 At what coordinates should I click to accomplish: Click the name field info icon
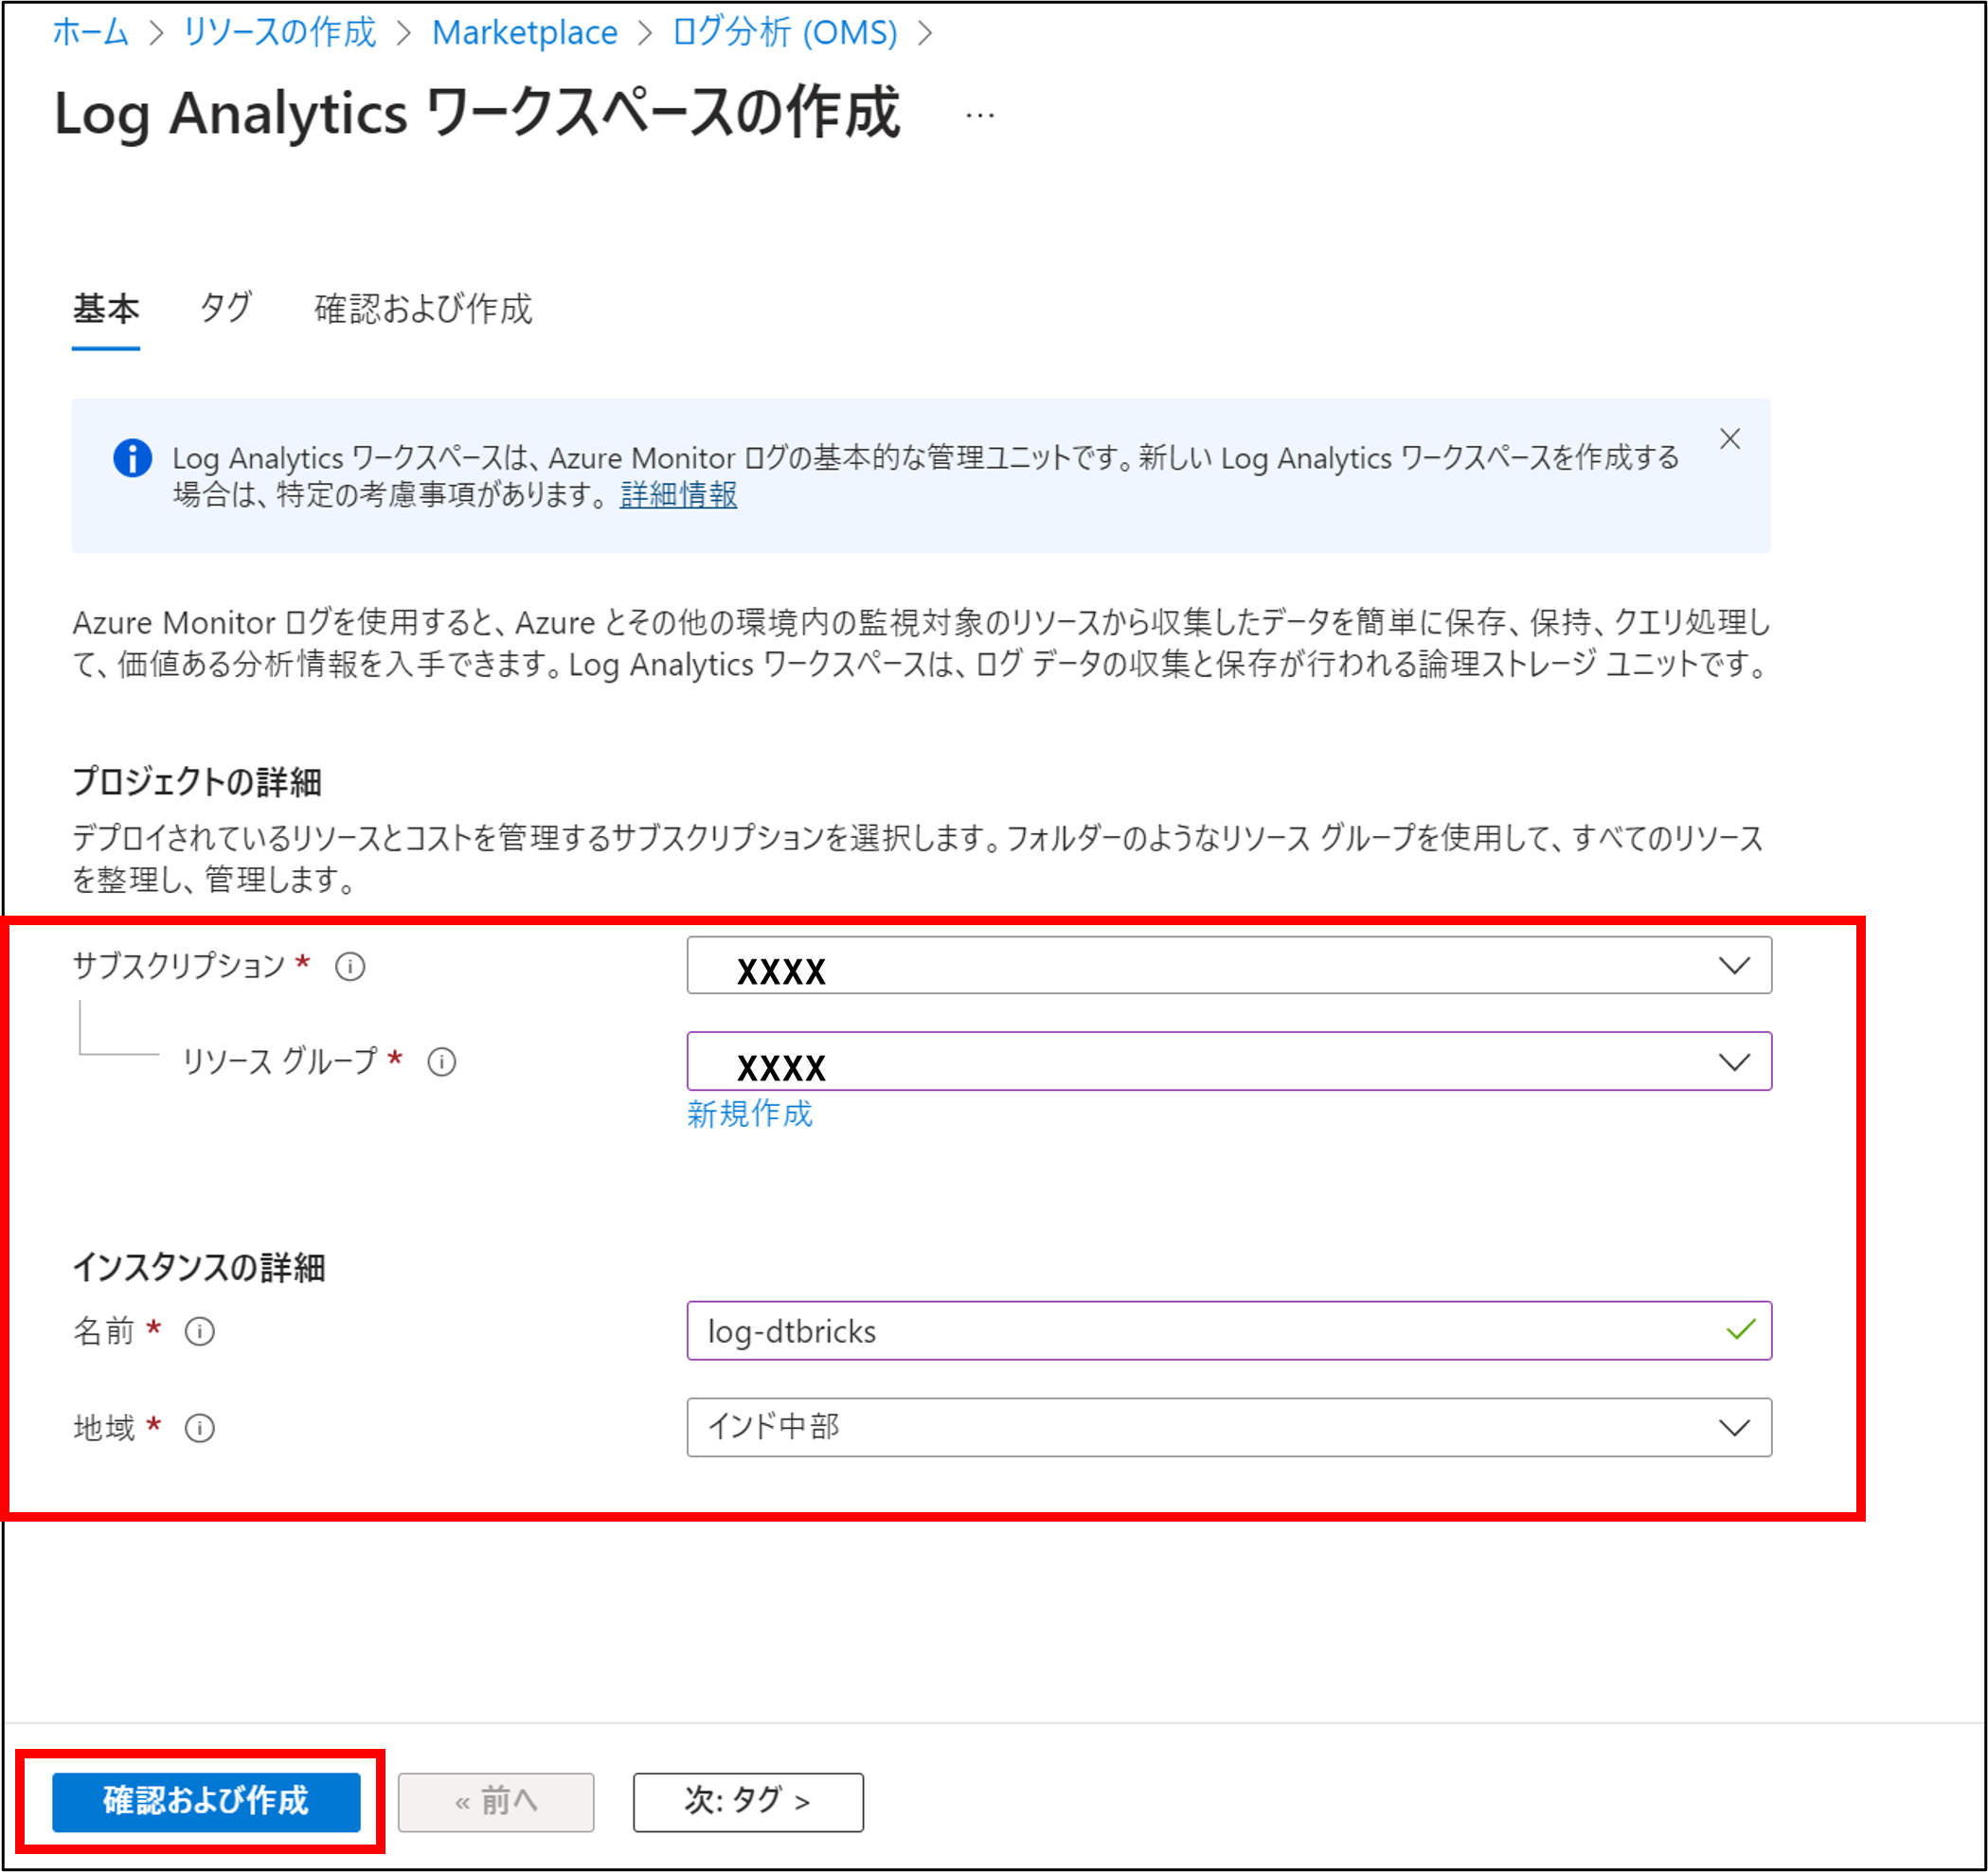[200, 1332]
